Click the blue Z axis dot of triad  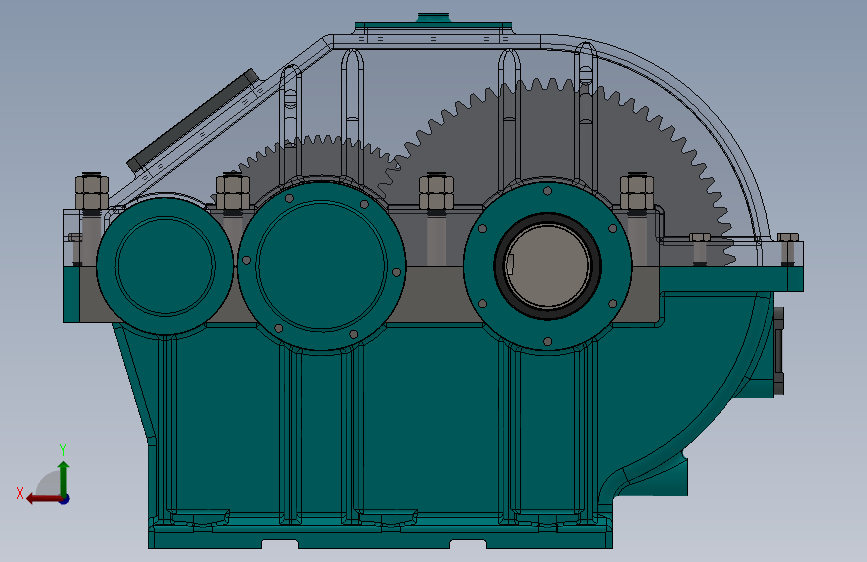65,499
